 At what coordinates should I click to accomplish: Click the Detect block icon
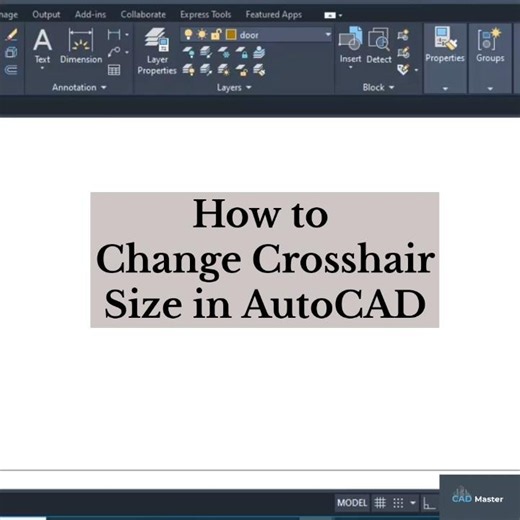coord(379,45)
